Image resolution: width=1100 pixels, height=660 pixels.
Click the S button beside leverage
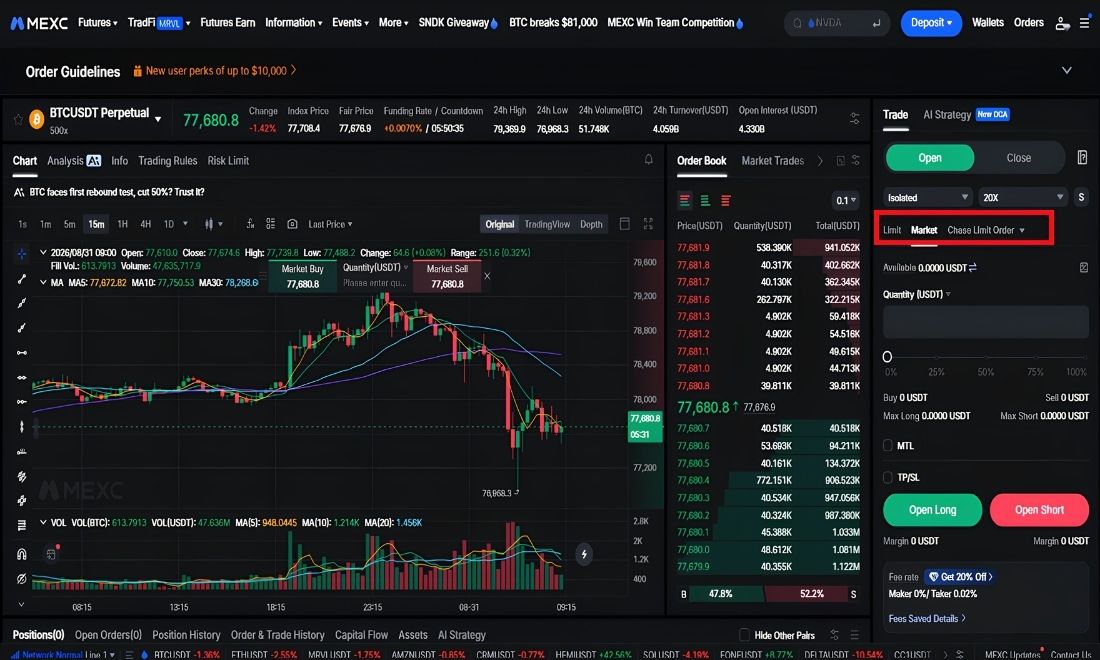[x=1081, y=197]
